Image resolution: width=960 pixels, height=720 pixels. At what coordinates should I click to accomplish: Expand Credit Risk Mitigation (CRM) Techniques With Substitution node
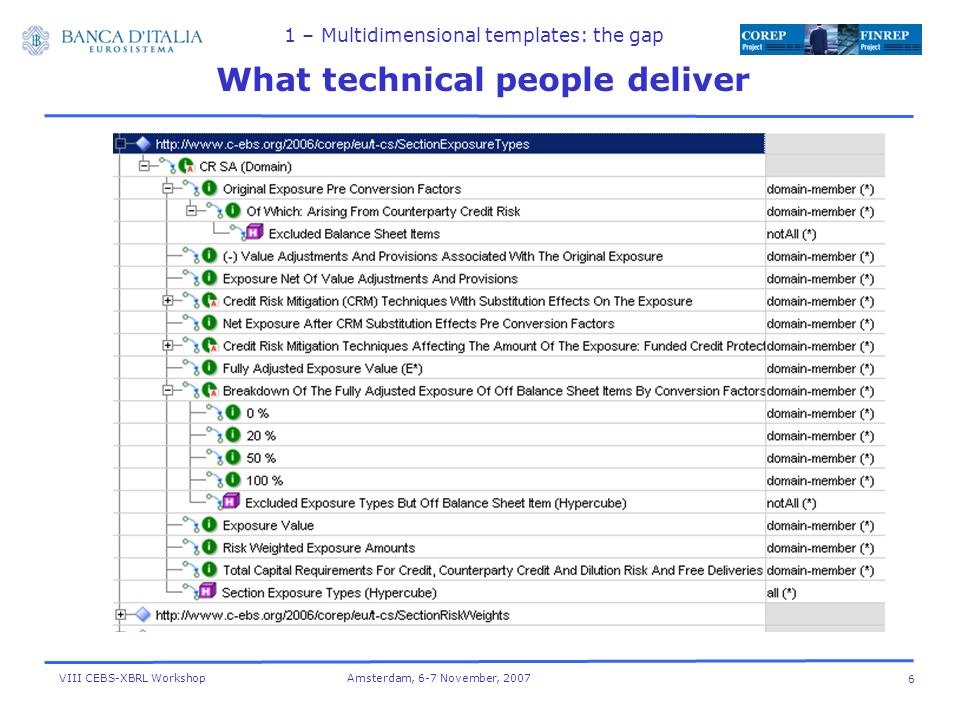[x=167, y=301]
